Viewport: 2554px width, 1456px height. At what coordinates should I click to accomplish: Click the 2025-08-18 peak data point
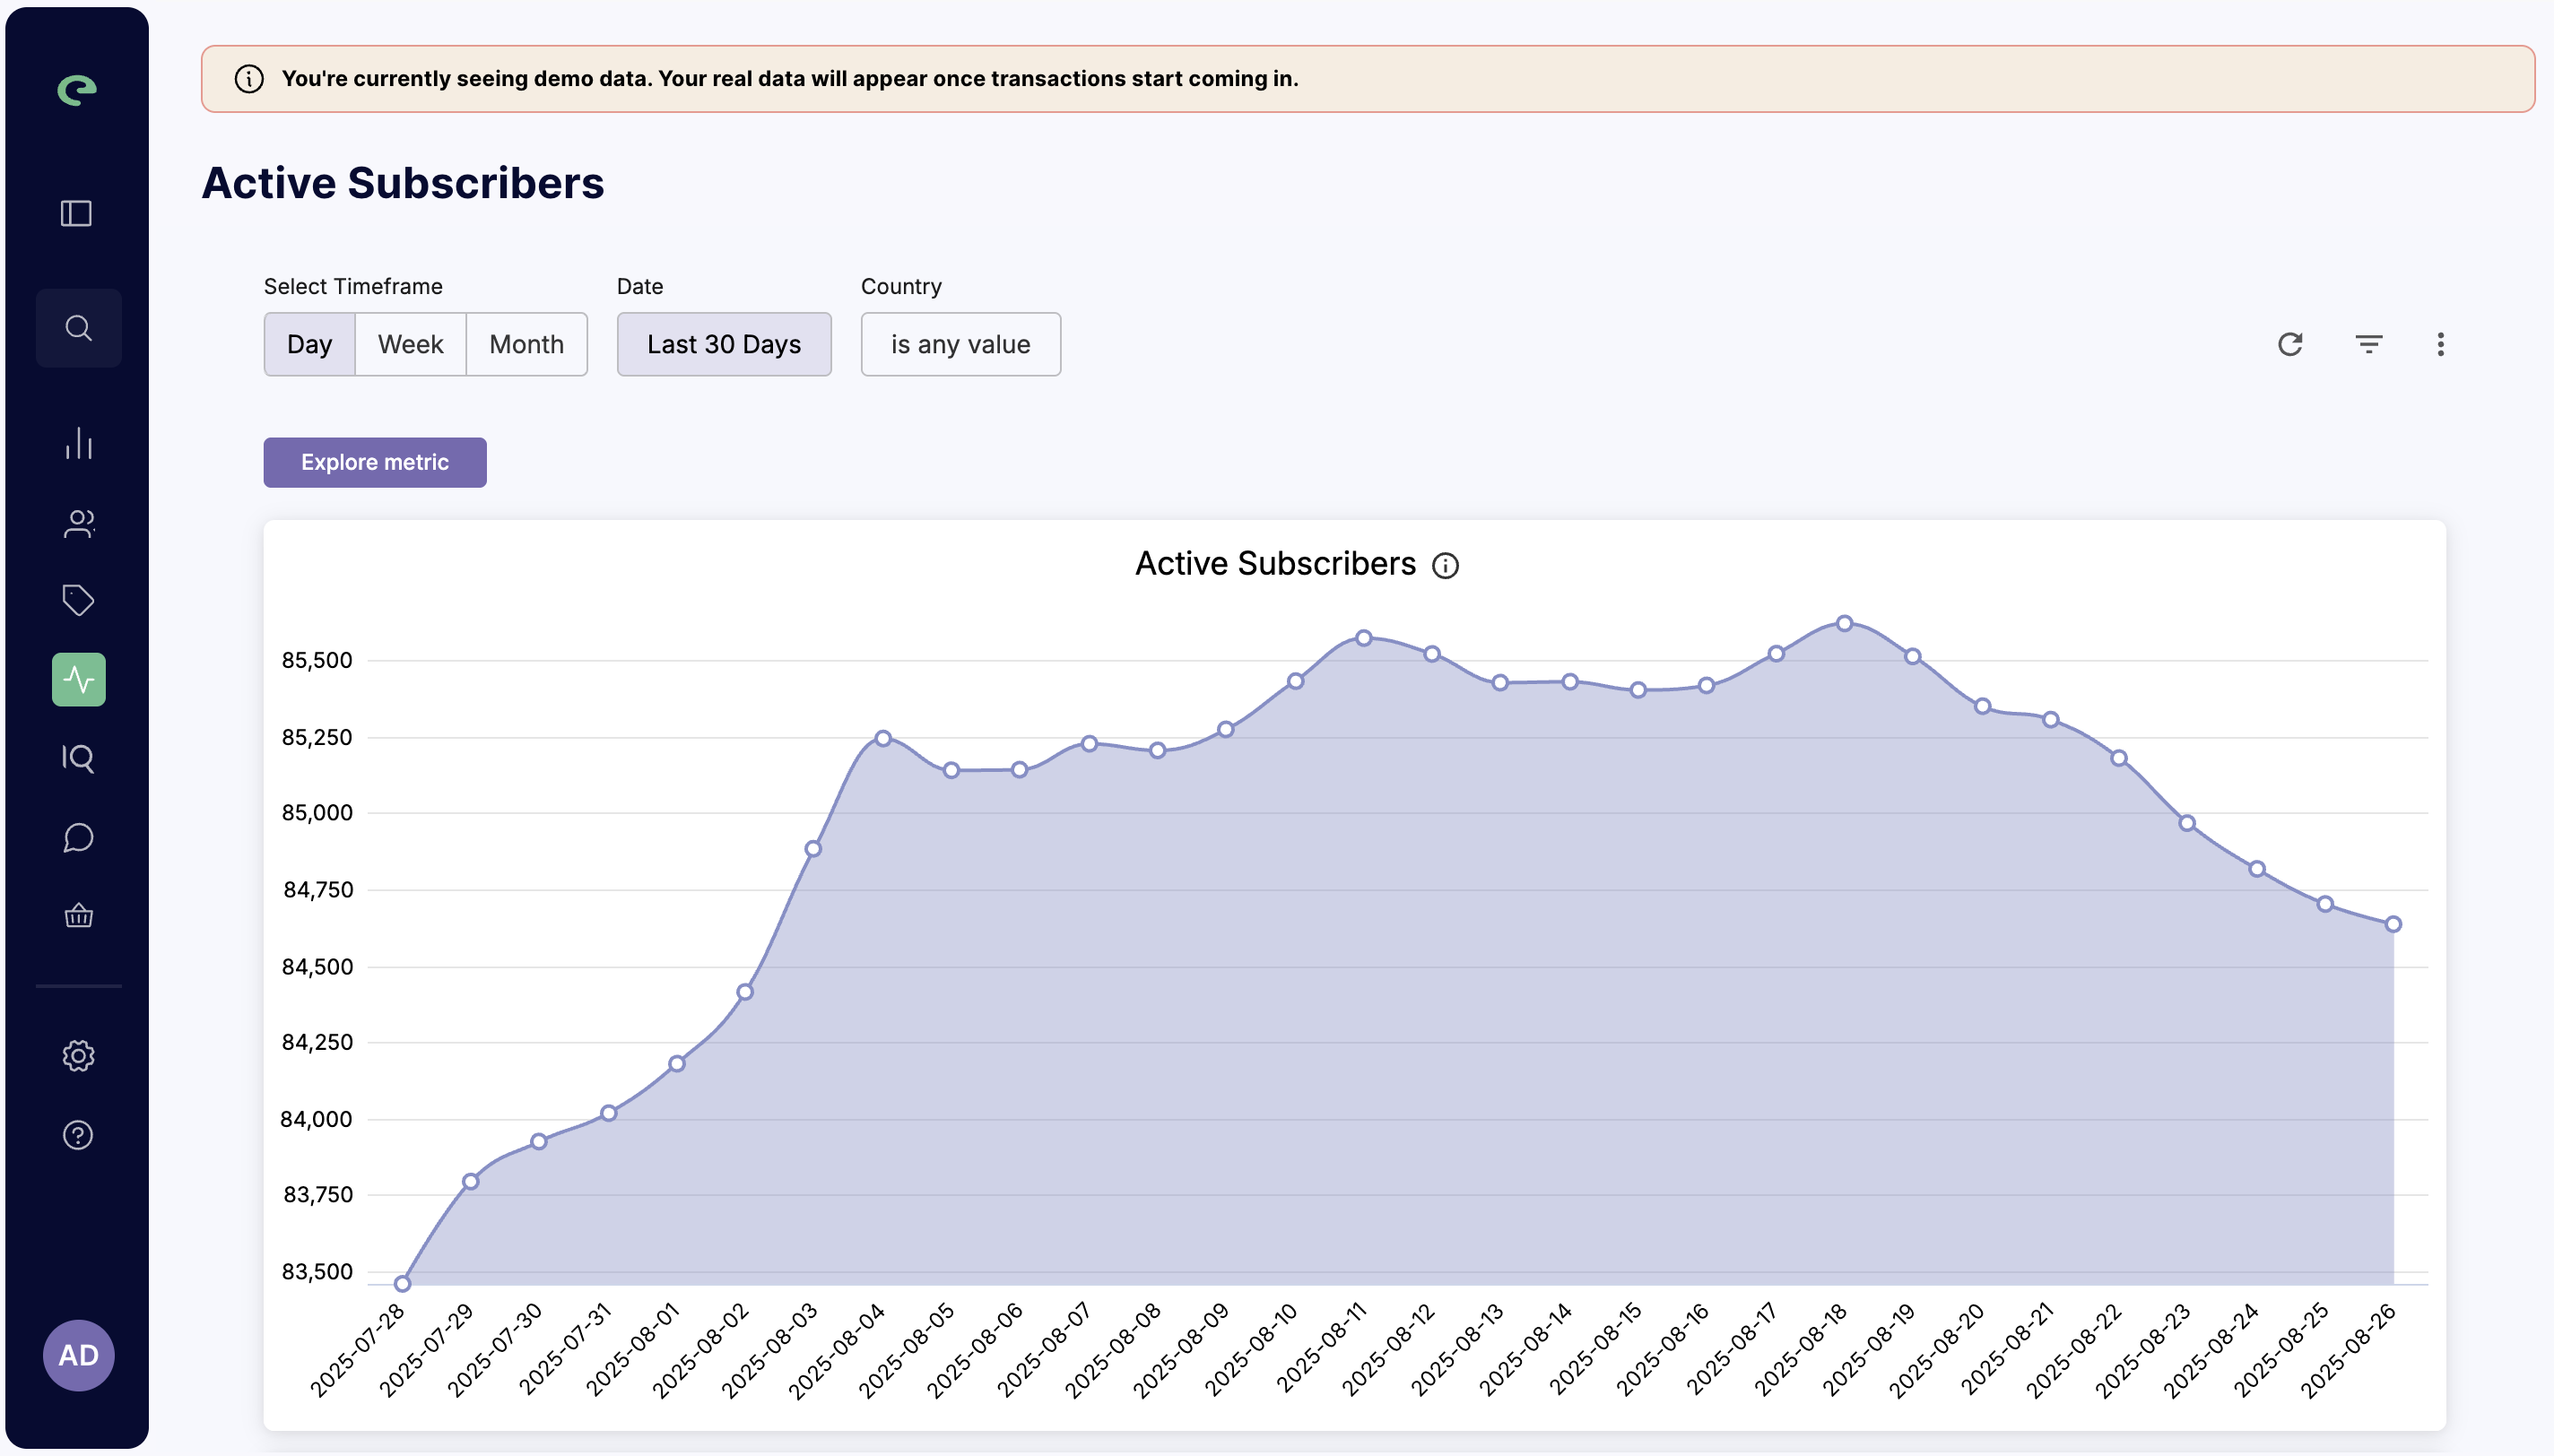click(1844, 623)
